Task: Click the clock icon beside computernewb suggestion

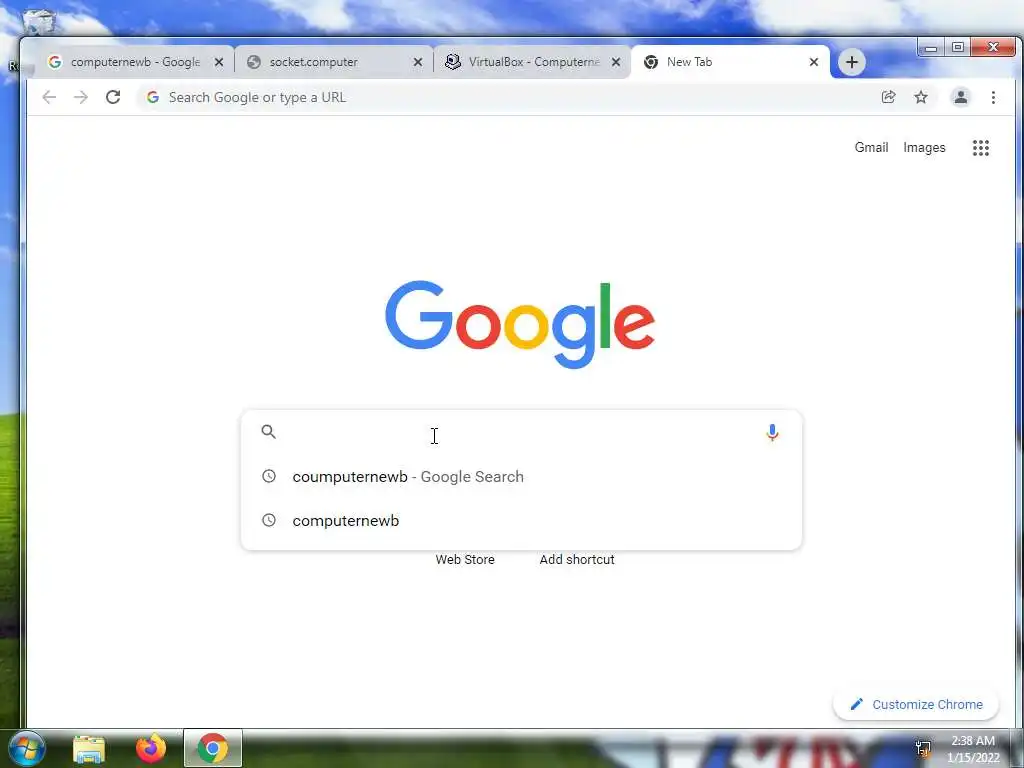Action: [268, 520]
